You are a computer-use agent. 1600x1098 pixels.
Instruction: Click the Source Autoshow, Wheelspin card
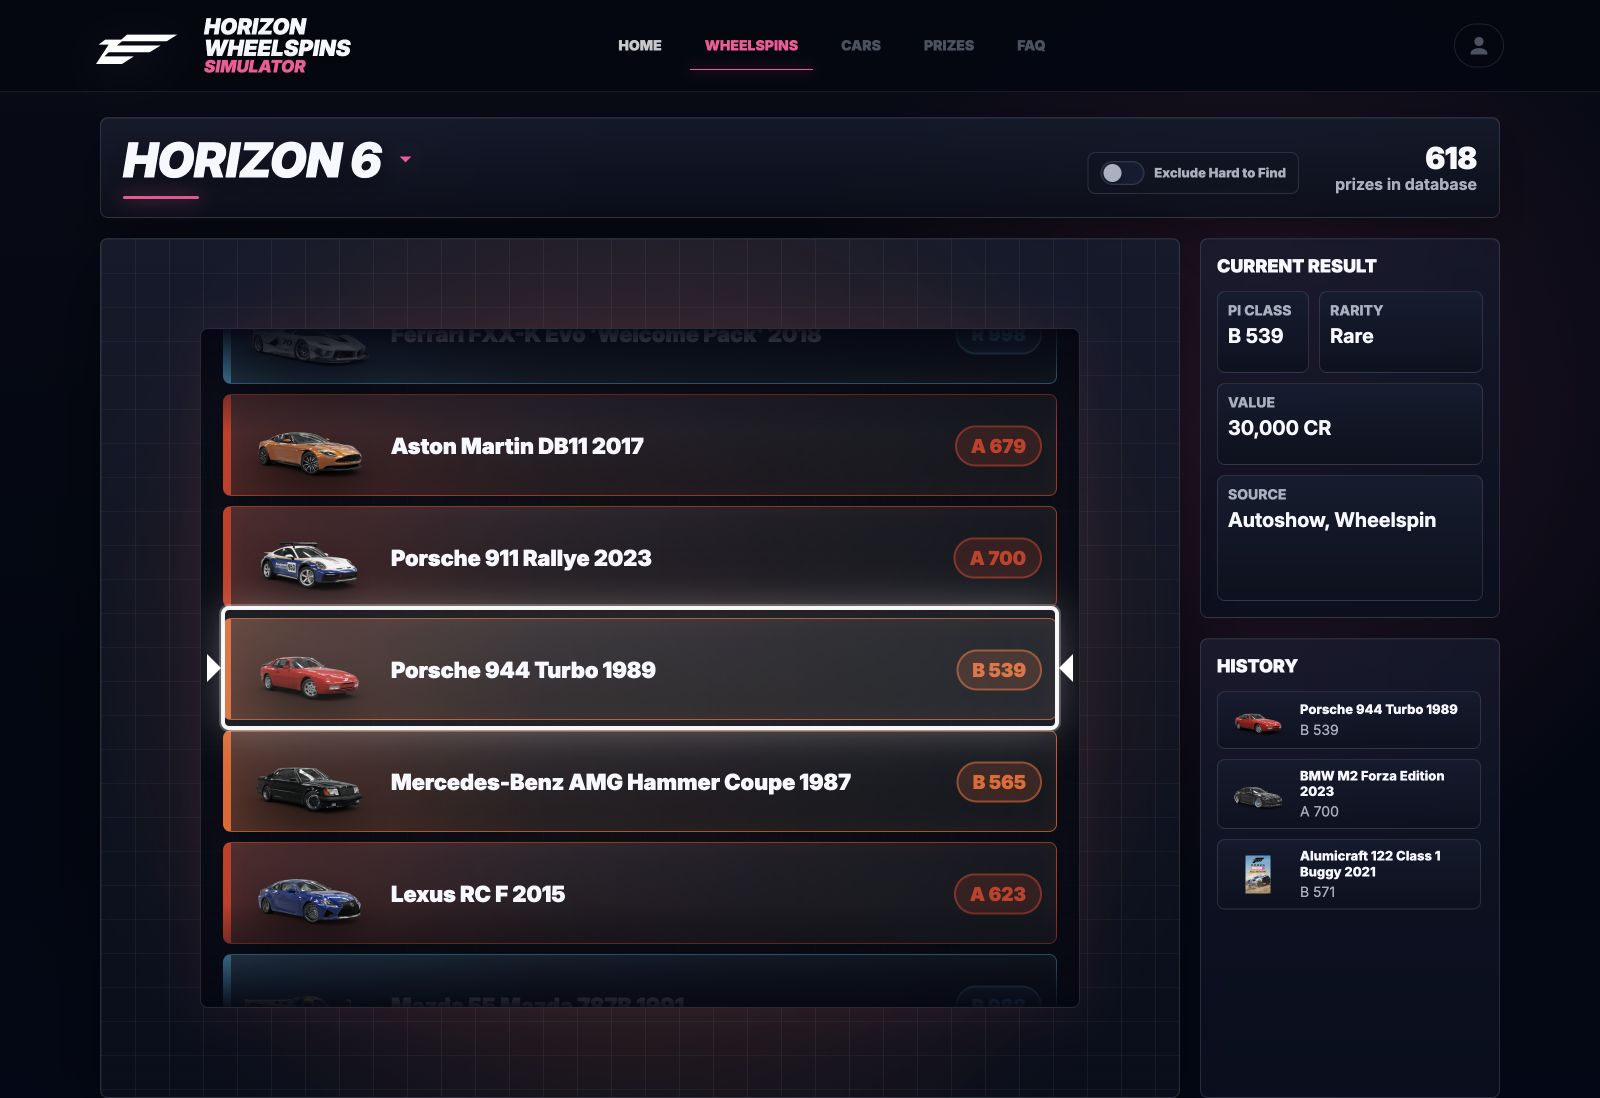click(1349, 537)
